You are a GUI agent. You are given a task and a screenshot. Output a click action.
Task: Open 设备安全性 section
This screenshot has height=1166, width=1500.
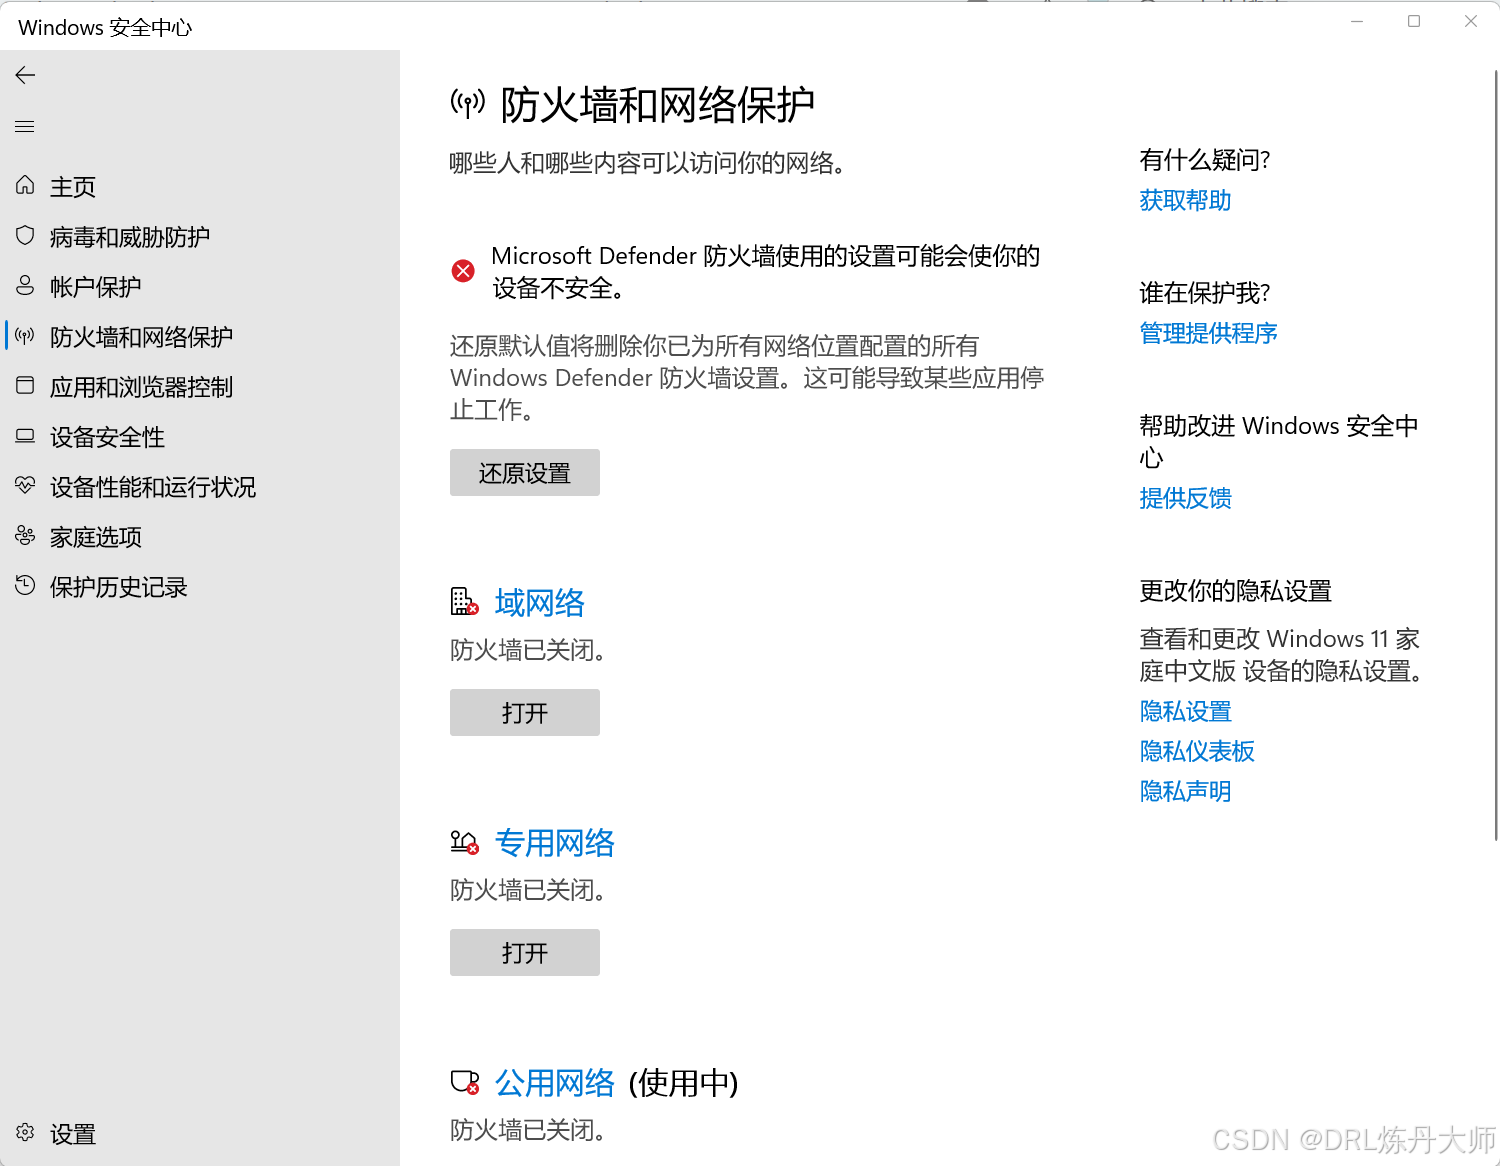[x=107, y=437]
